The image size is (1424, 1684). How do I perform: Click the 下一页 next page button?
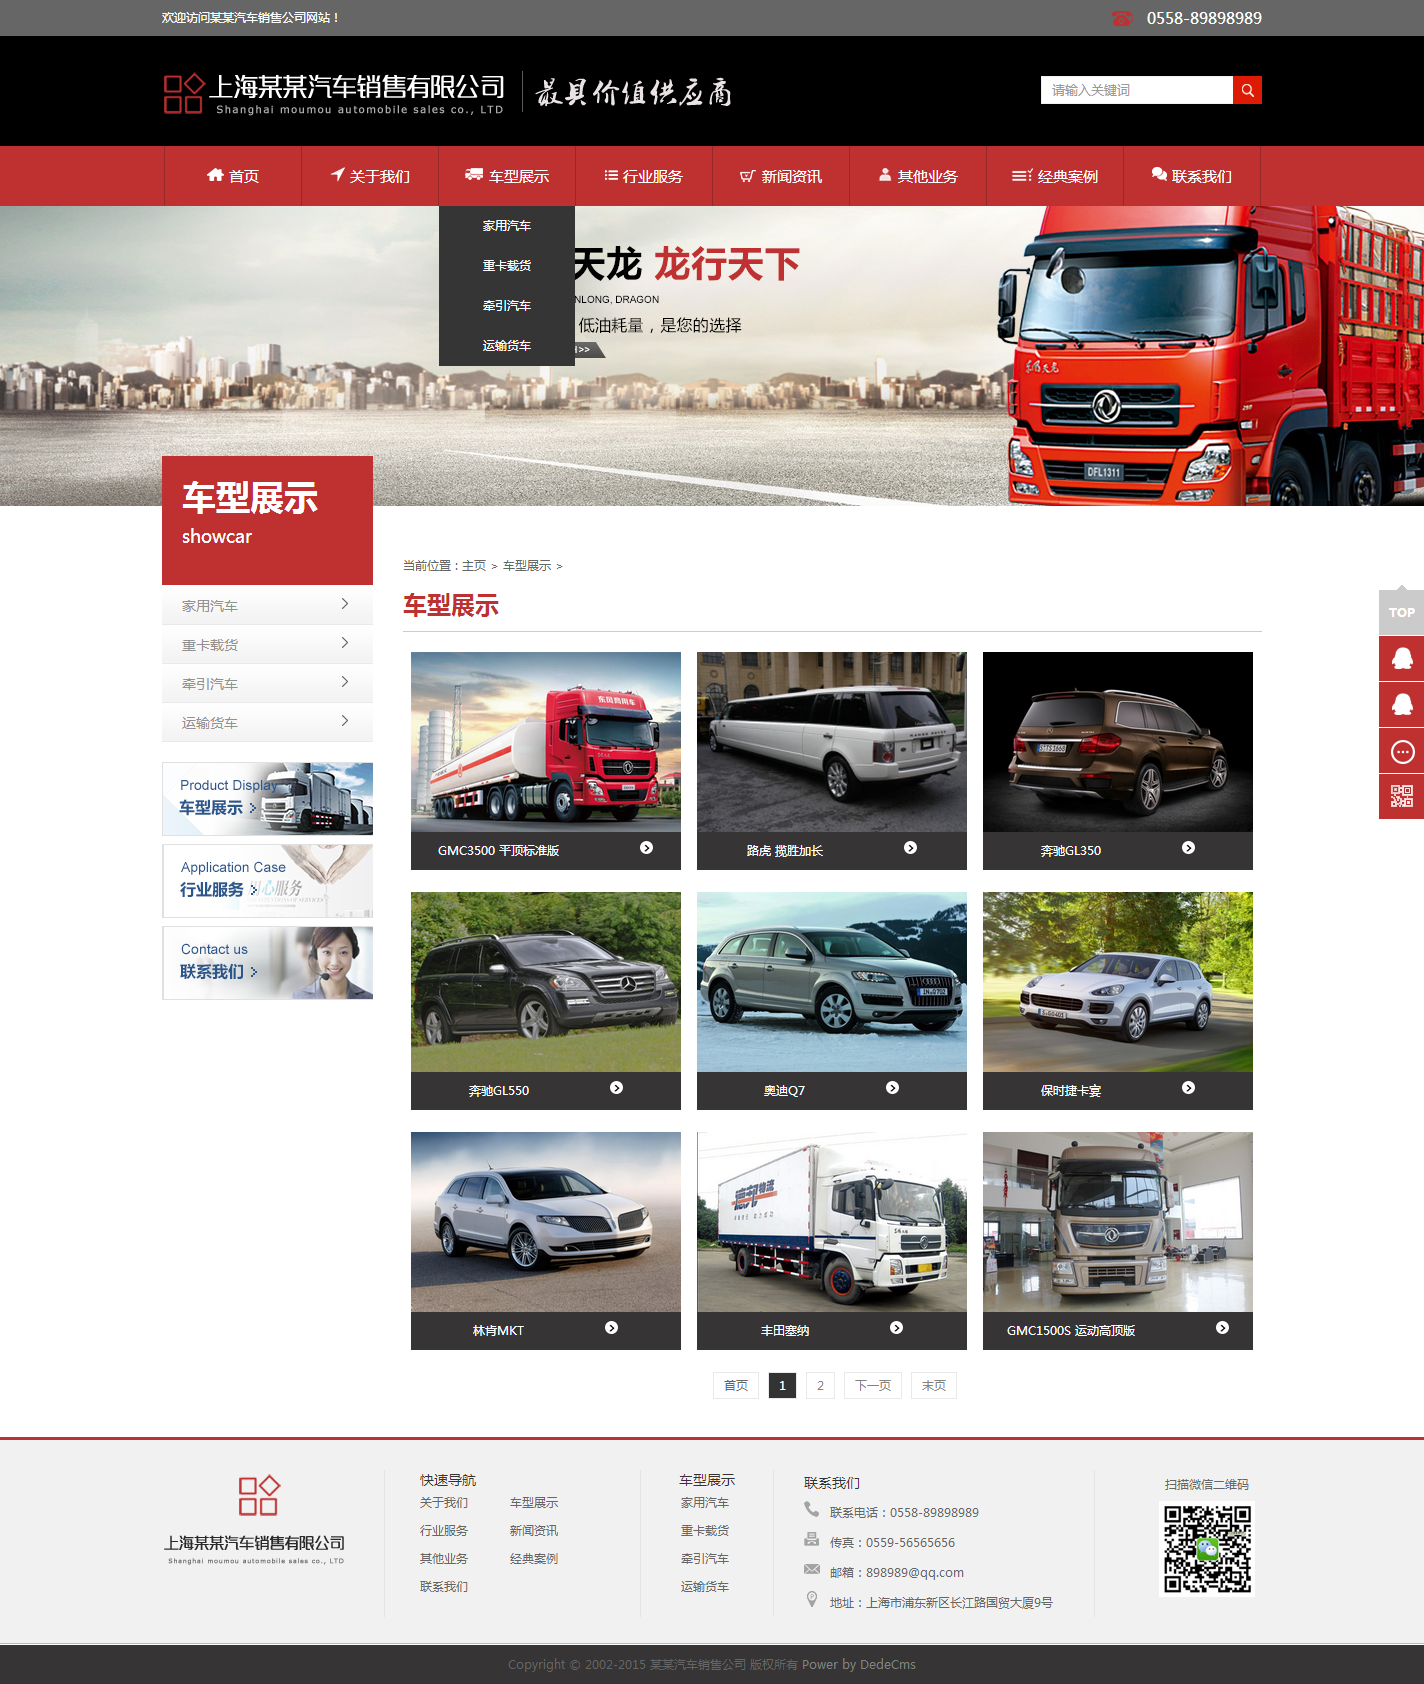click(x=872, y=1385)
